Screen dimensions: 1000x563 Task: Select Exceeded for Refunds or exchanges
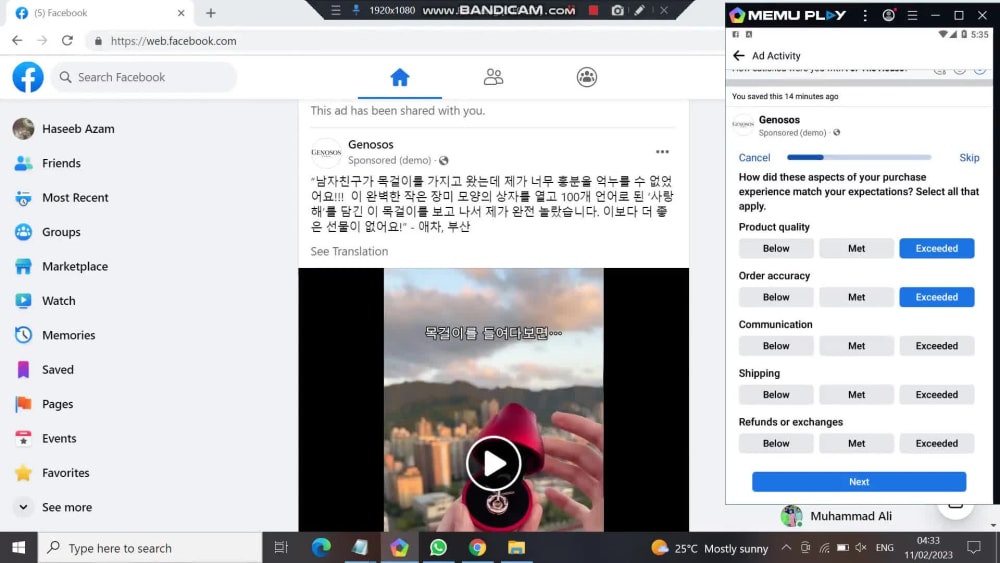click(937, 444)
